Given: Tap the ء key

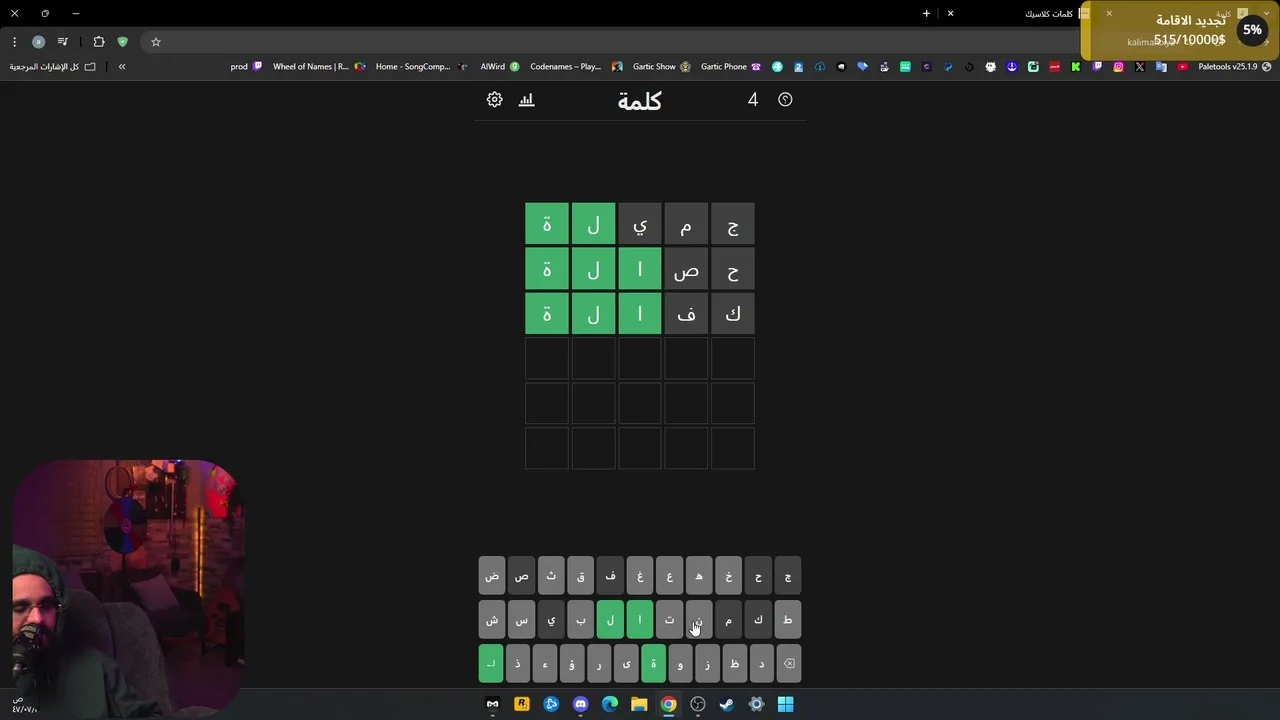Looking at the screenshot, I should 545,663.
